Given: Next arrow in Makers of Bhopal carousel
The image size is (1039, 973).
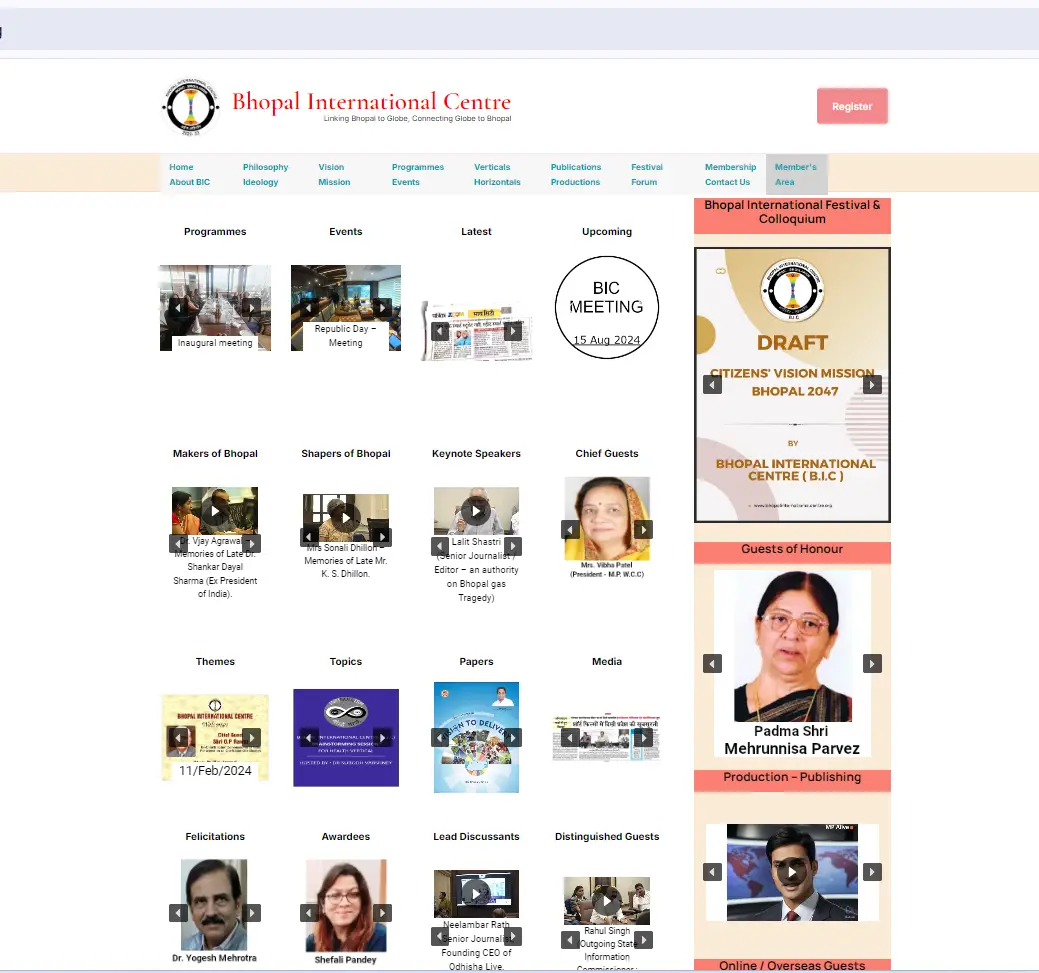Looking at the screenshot, I should point(252,543).
